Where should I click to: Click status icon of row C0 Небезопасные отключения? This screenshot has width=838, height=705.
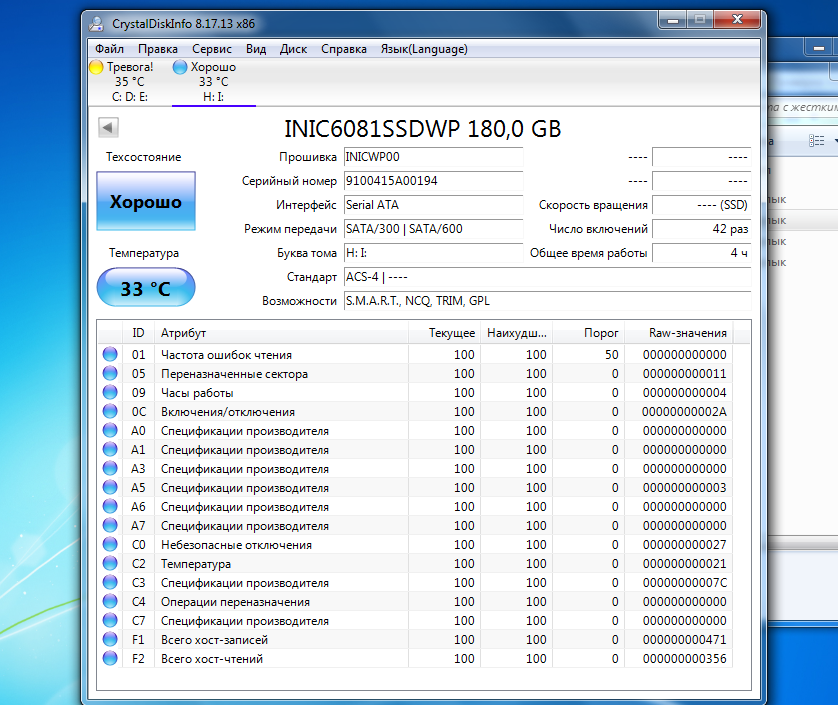110,544
